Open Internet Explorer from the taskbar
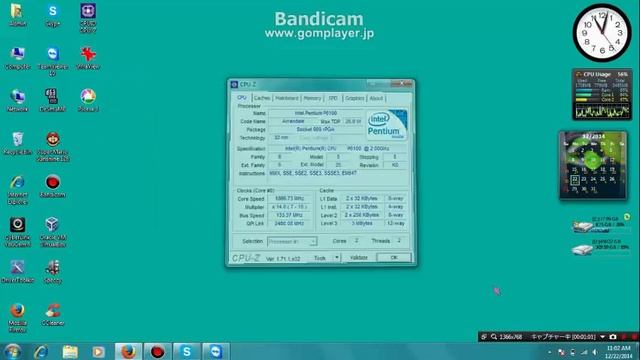Image resolution: width=640 pixels, height=360 pixels. click(41, 351)
